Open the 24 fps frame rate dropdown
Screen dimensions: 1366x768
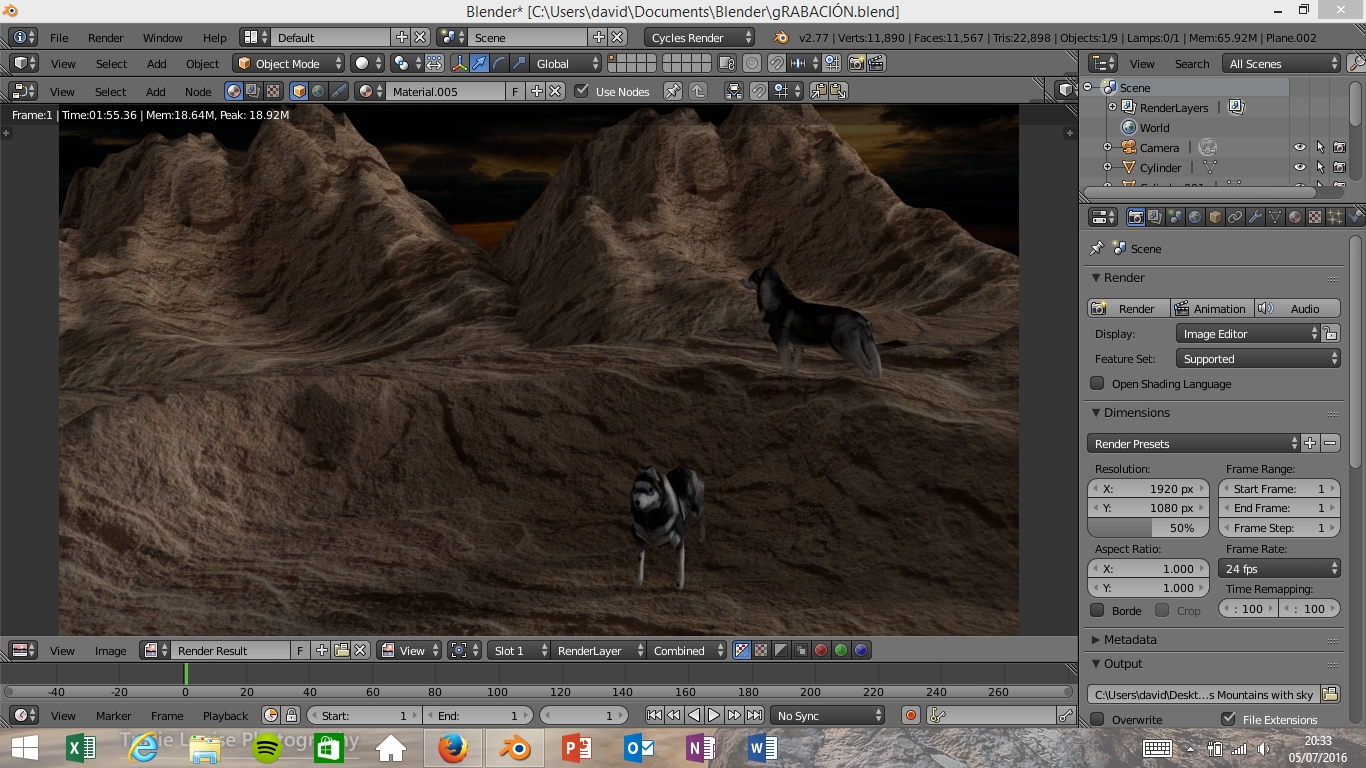click(x=1279, y=569)
